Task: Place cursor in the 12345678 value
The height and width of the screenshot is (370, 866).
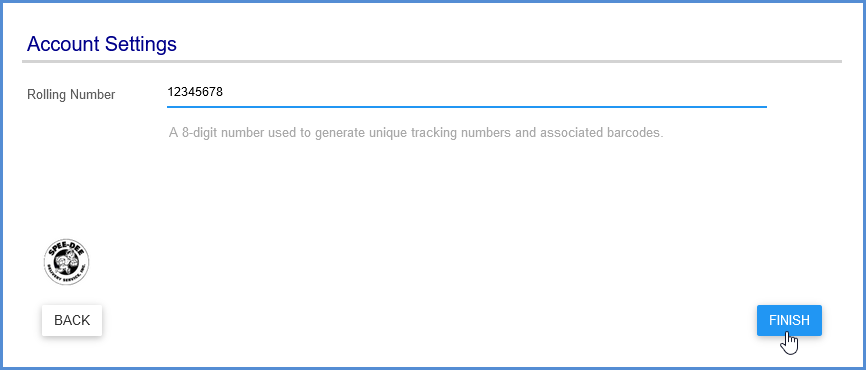Action: tap(195, 92)
